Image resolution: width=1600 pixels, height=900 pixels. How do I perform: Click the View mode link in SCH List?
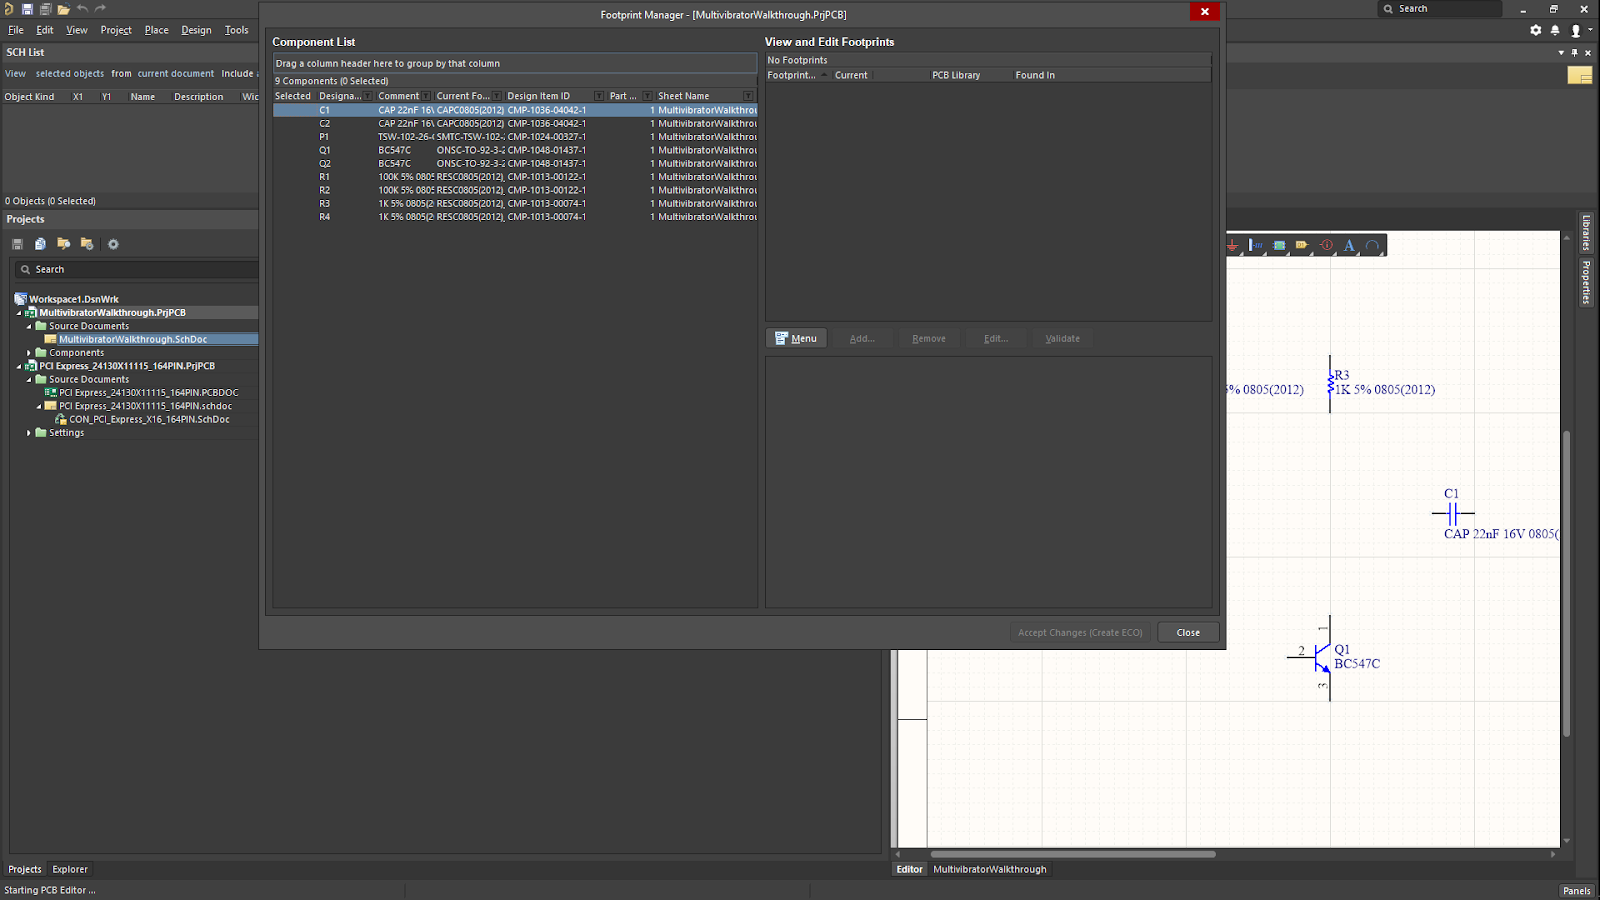pyautogui.click(x=15, y=74)
